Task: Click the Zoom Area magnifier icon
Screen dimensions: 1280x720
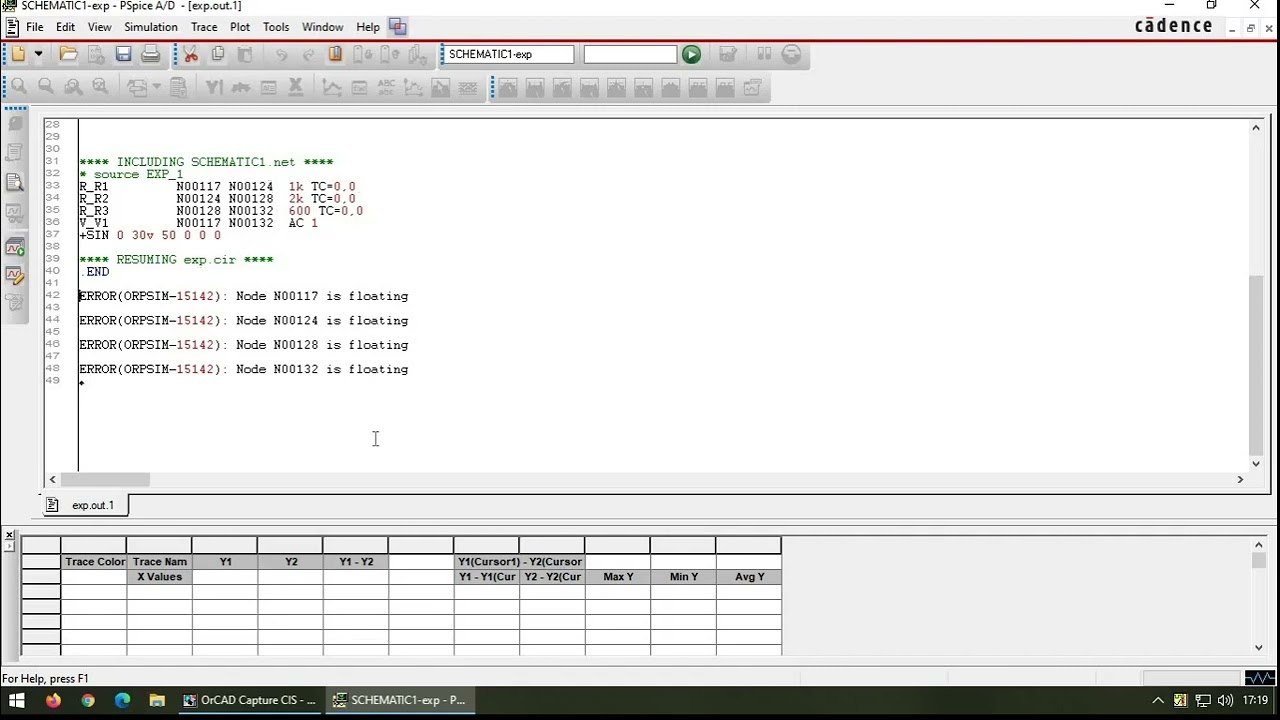Action: 73,87
